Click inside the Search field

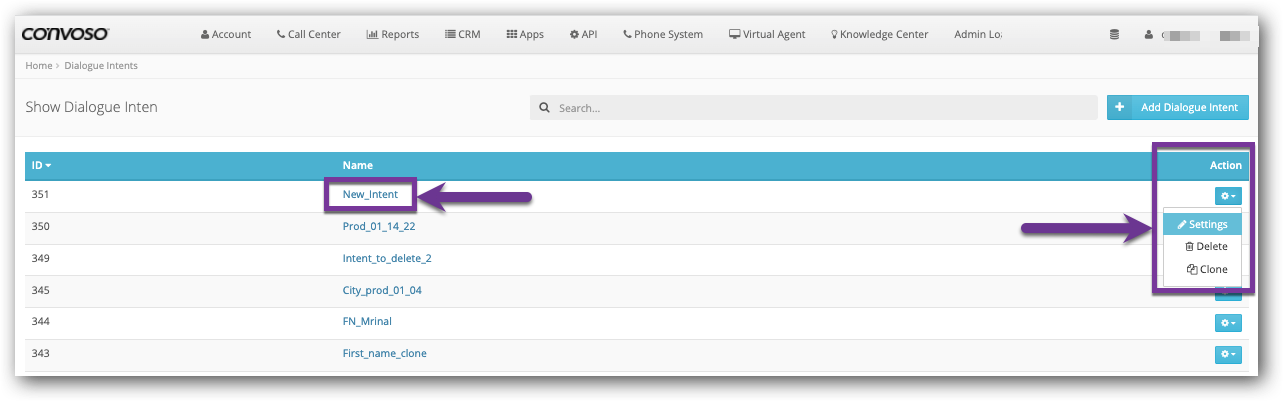[814, 107]
